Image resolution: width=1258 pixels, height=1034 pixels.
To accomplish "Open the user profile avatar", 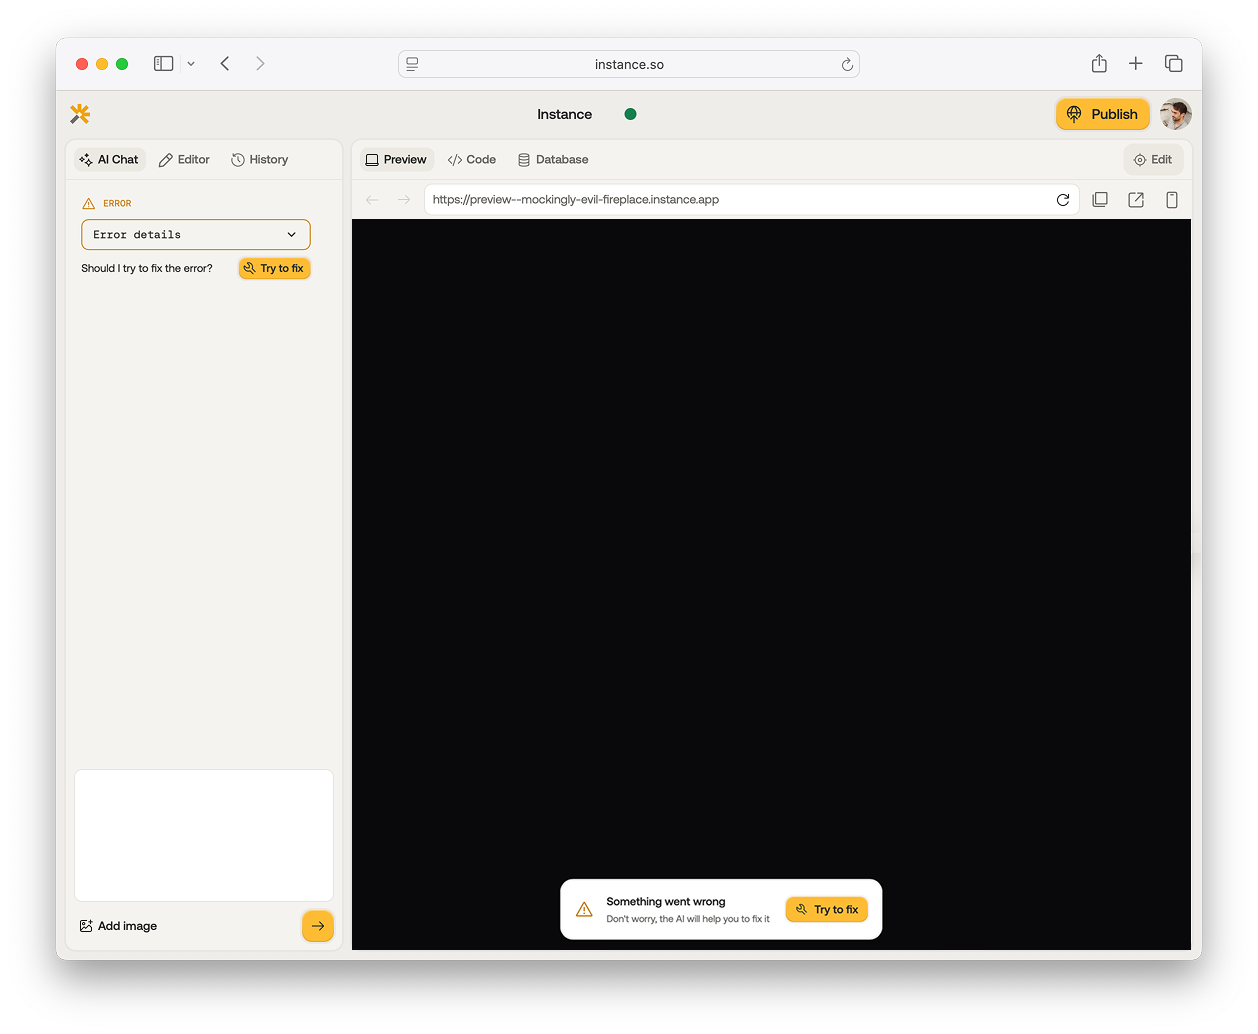I will (1176, 114).
